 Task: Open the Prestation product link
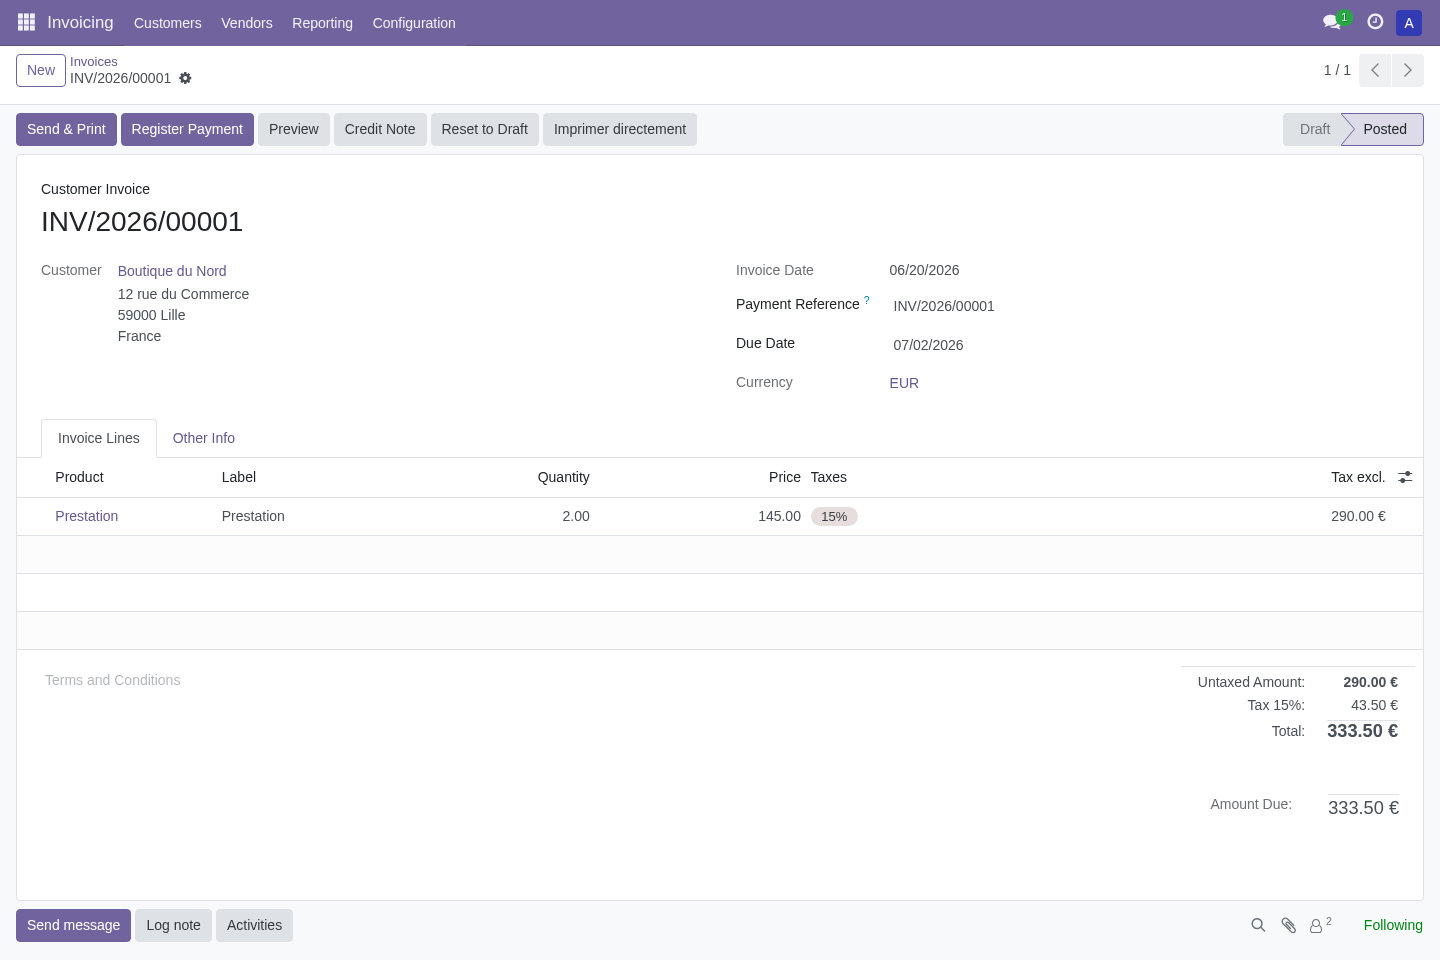click(x=87, y=516)
